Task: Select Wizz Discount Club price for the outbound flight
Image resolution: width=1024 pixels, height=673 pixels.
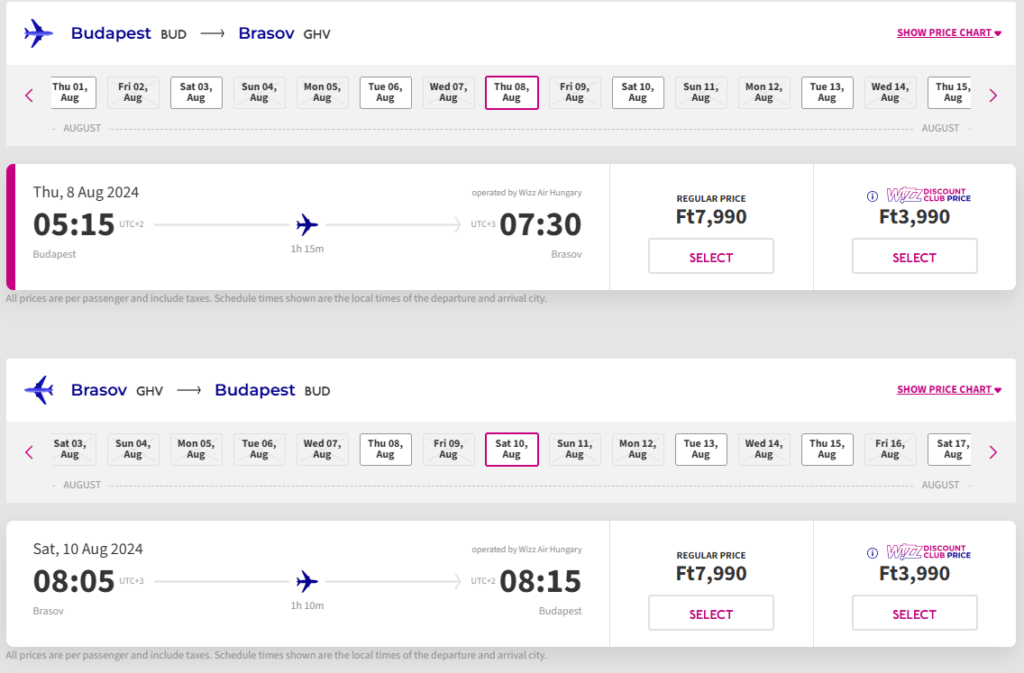Action: 914,257
